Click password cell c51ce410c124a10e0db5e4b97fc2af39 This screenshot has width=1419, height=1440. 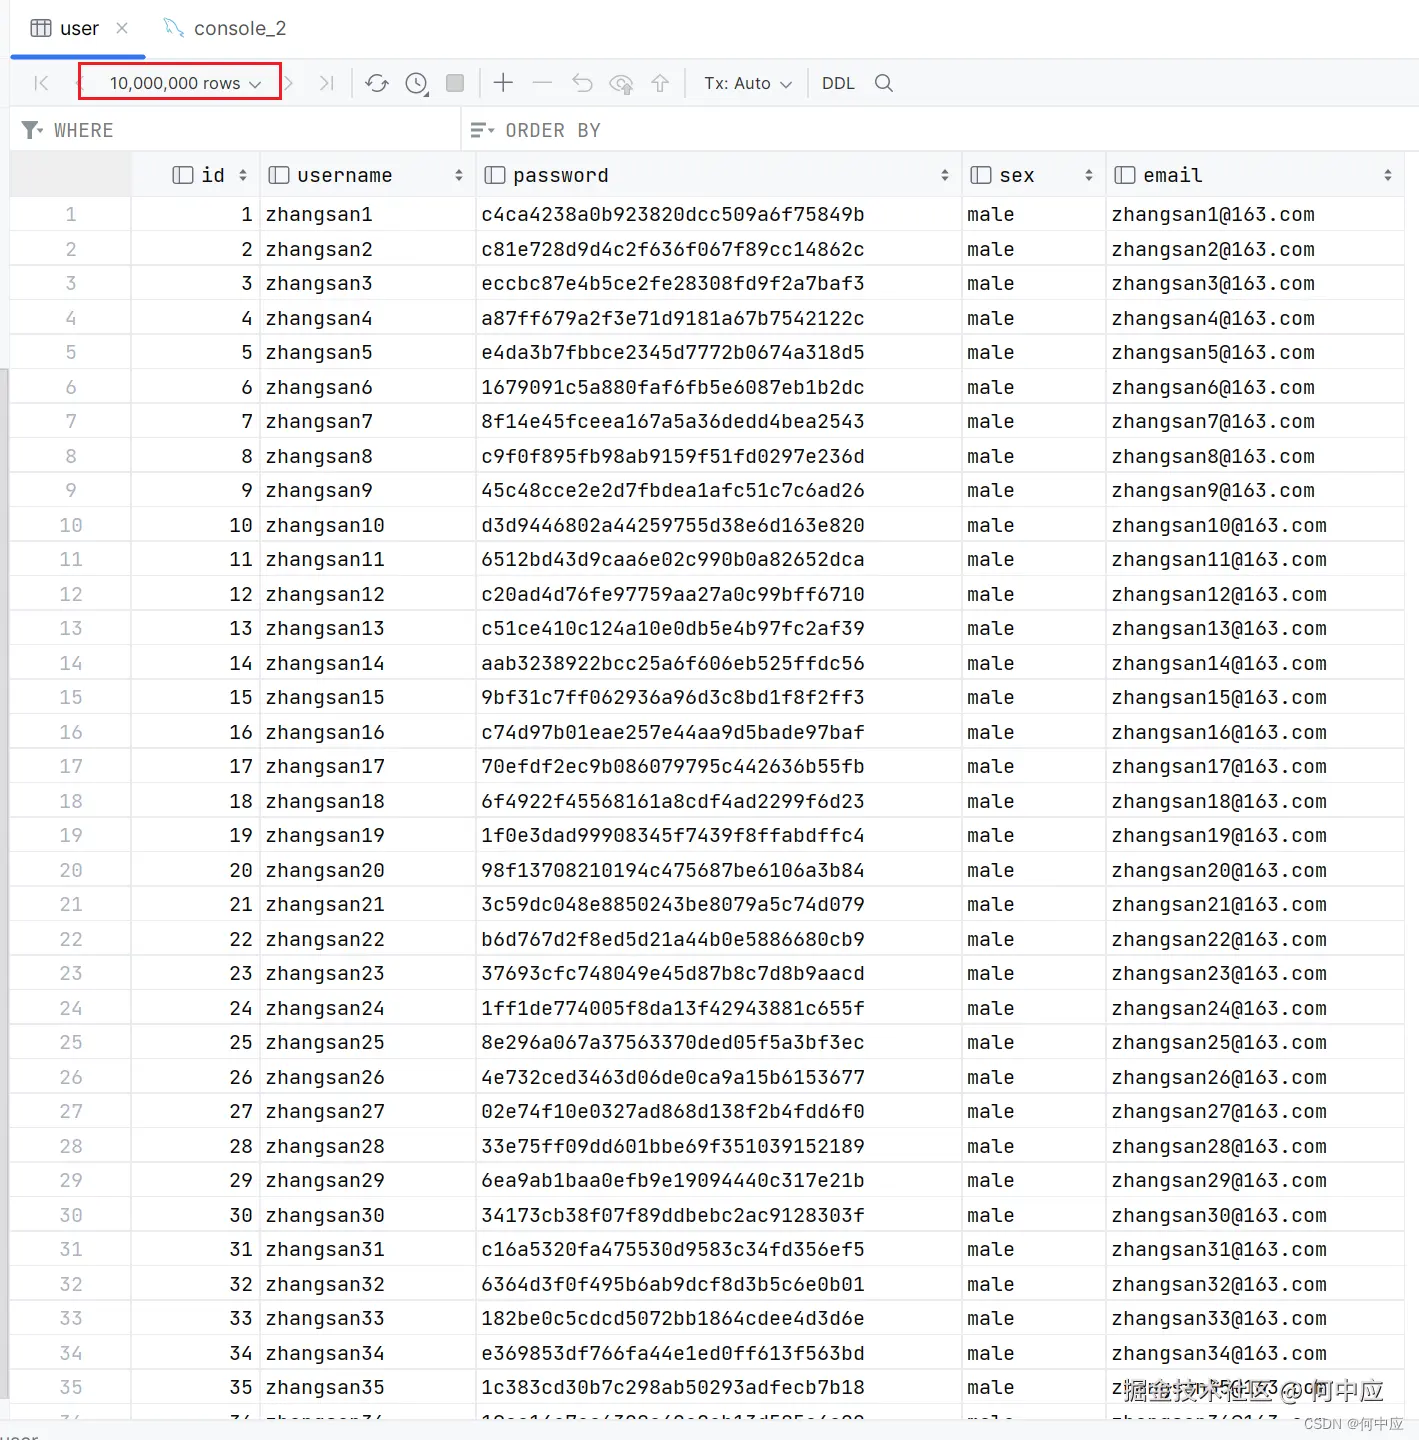click(x=718, y=628)
